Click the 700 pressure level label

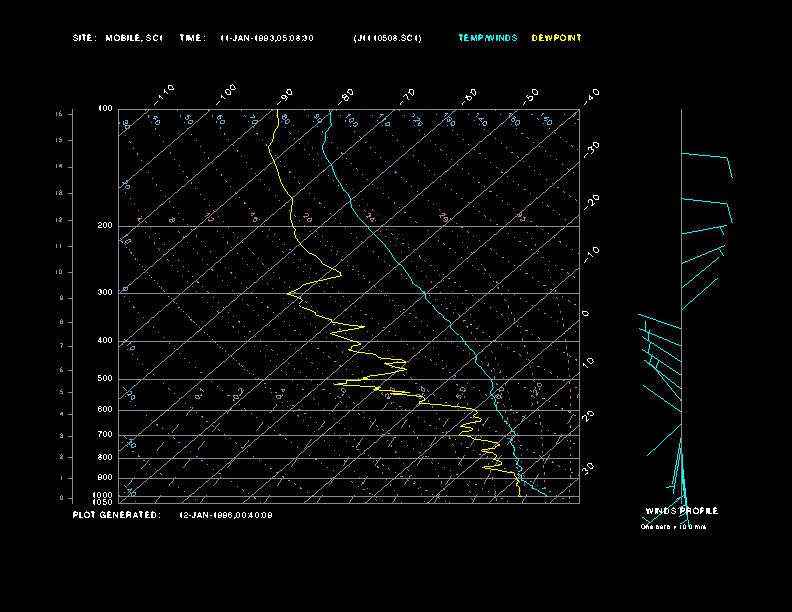click(105, 434)
